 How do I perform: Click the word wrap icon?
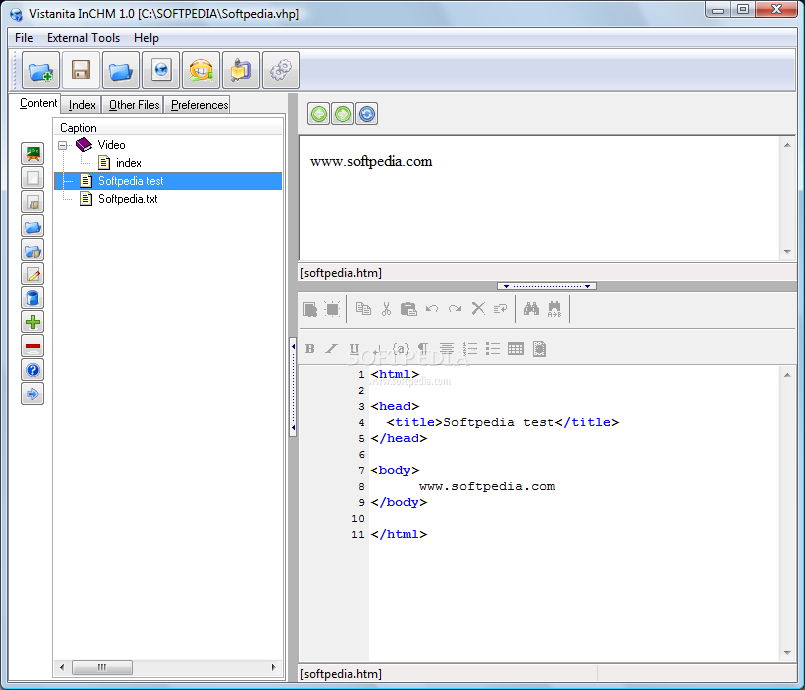(x=500, y=309)
